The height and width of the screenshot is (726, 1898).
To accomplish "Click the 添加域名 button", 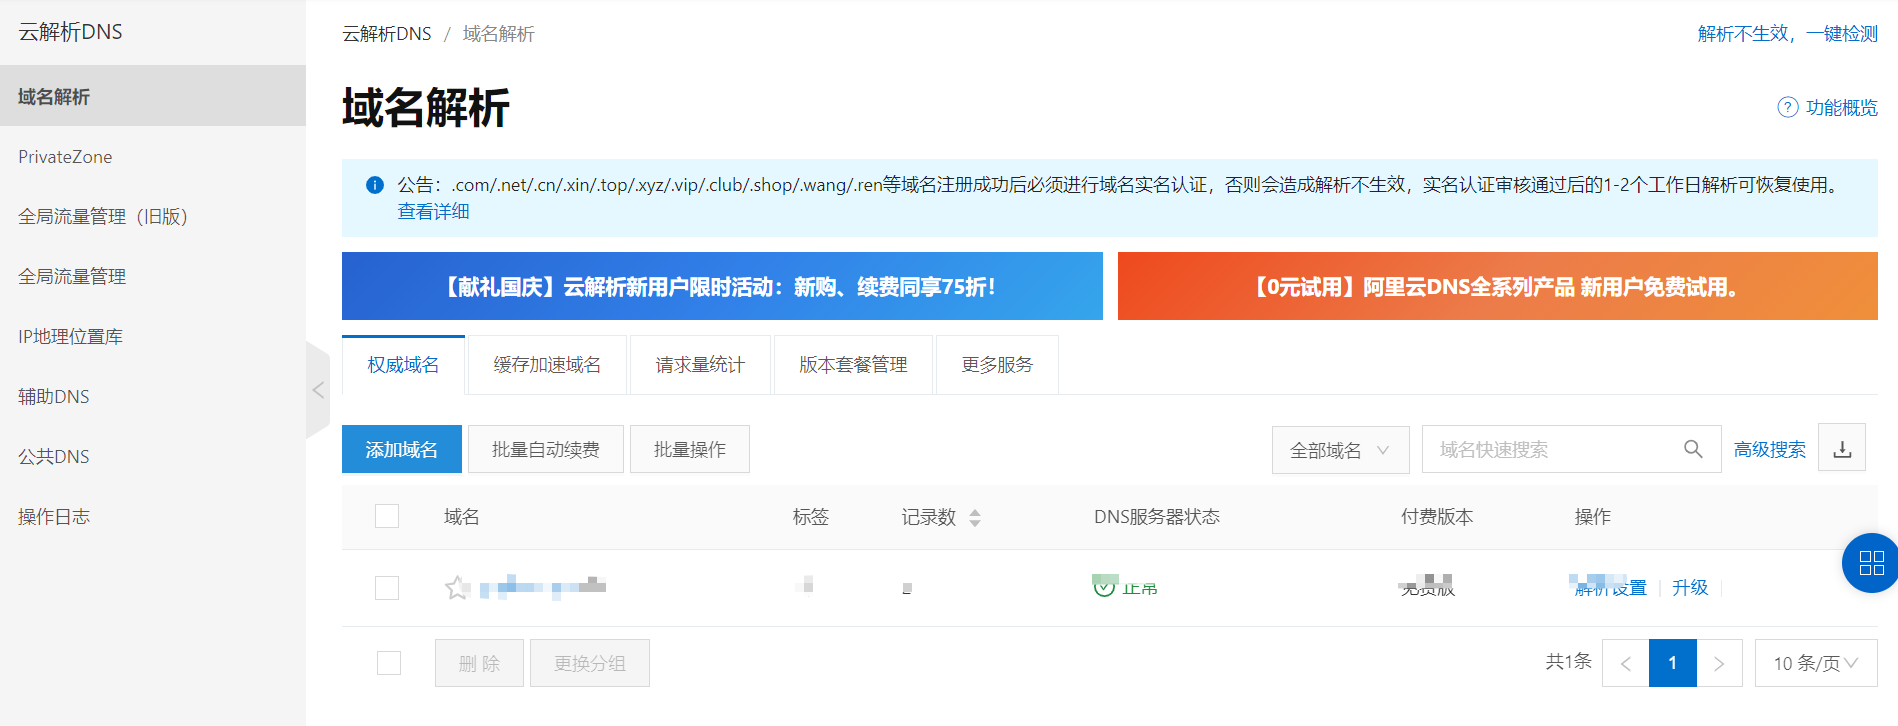I will [402, 449].
